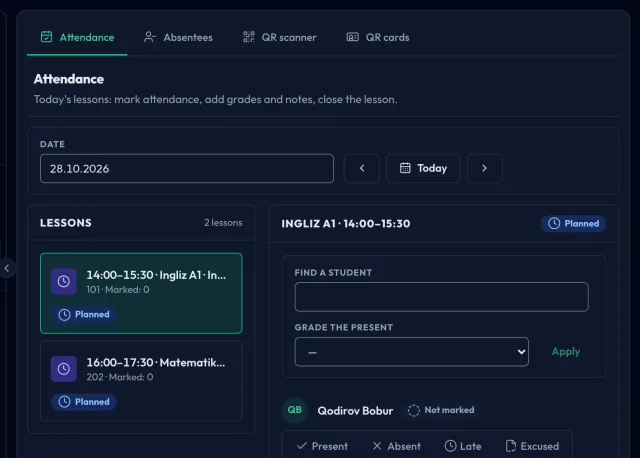Open the QR cards tab
This screenshot has height=458, width=640.
click(378, 38)
